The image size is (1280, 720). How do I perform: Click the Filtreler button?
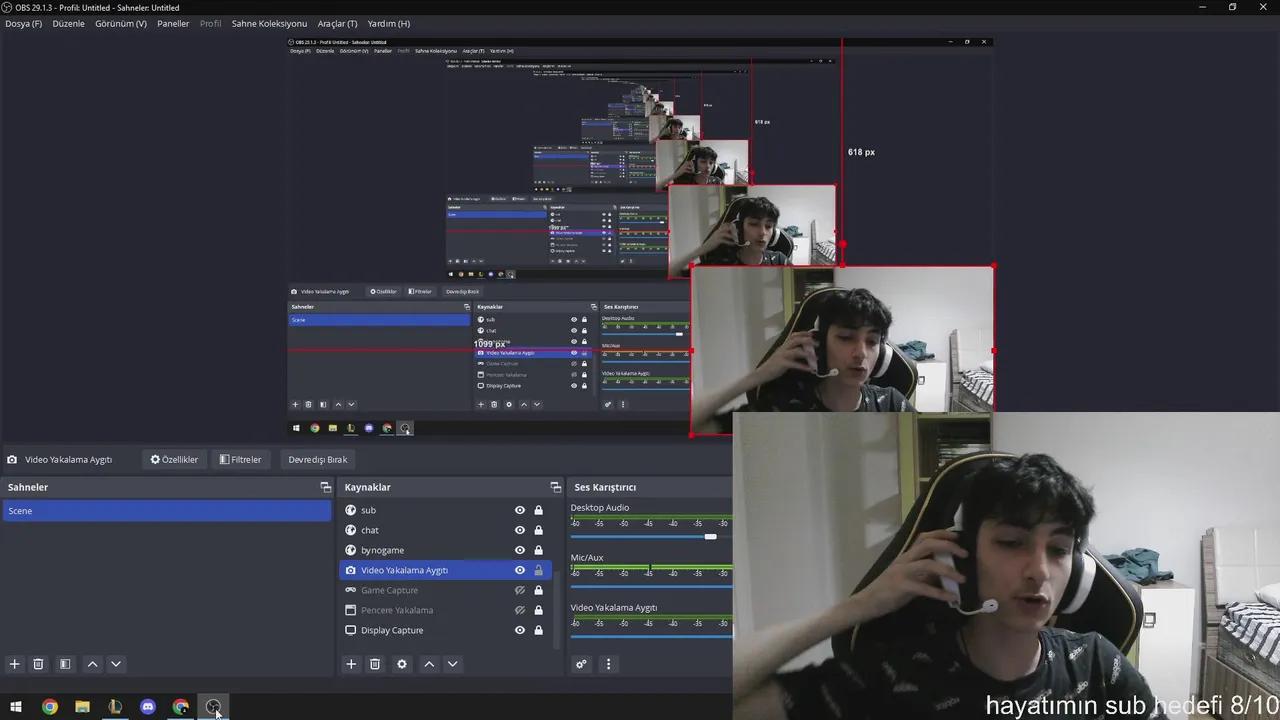(x=240, y=460)
